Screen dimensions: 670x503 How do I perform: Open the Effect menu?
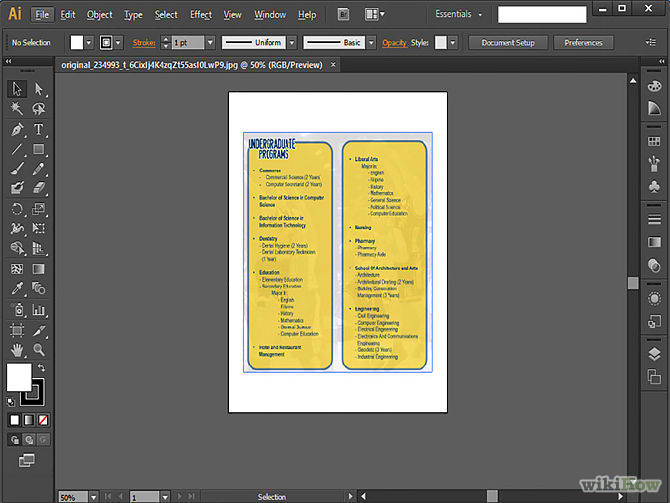pyautogui.click(x=200, y=15)
